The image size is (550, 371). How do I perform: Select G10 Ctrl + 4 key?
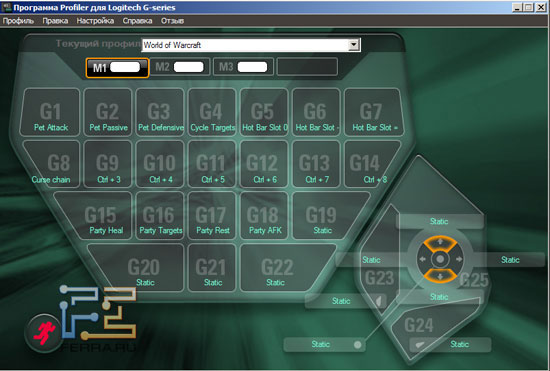[160, 164]
